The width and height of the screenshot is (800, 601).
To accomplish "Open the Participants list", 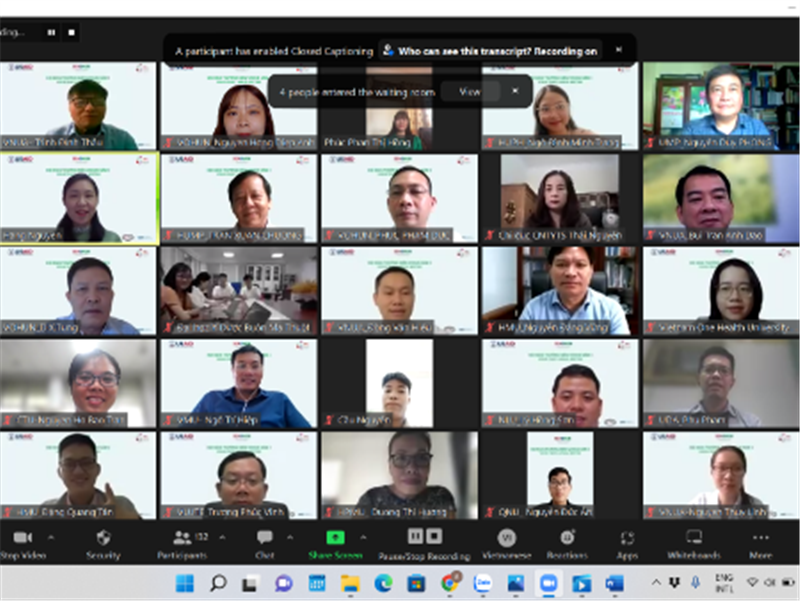I will point(182,538).
